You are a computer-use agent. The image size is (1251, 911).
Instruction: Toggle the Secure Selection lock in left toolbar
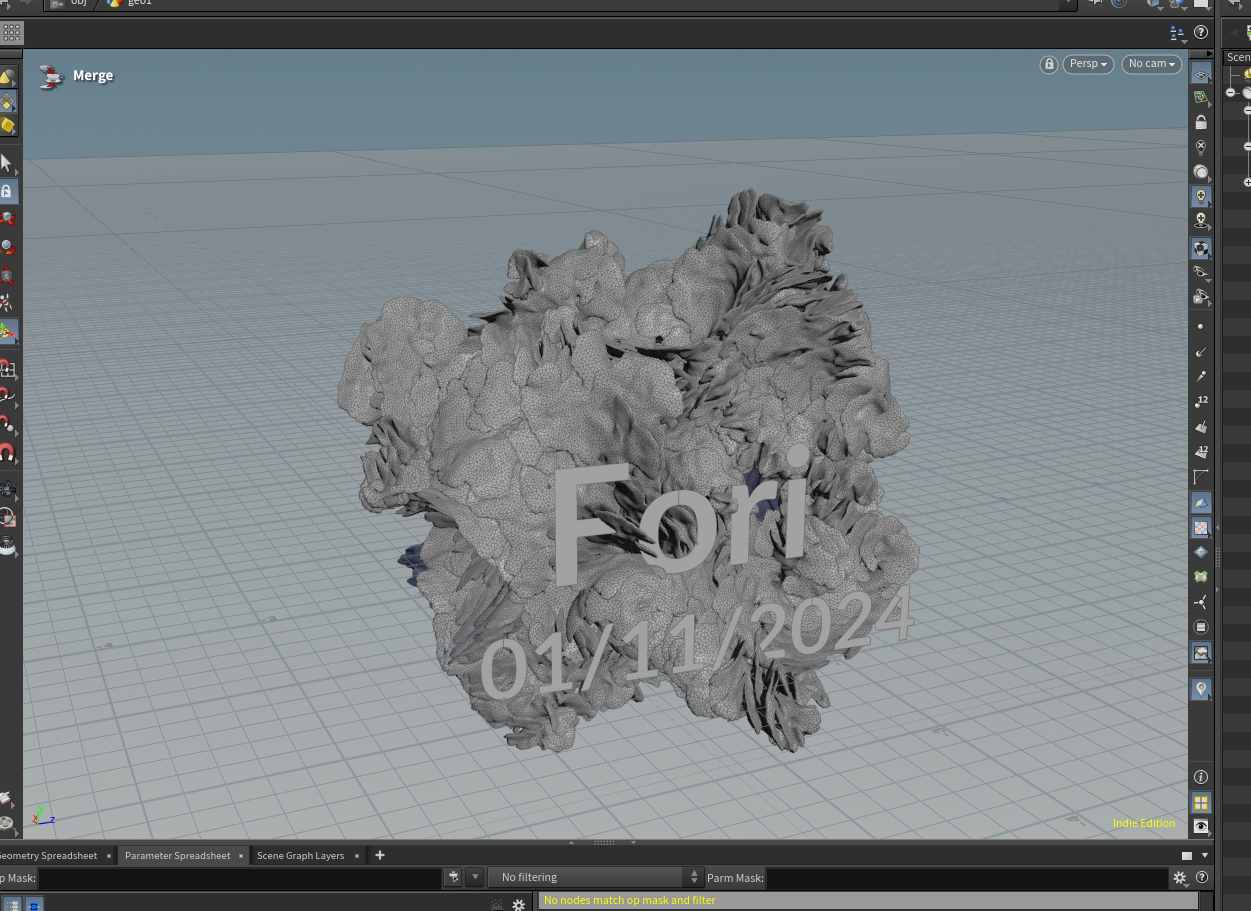click(6, 191)
